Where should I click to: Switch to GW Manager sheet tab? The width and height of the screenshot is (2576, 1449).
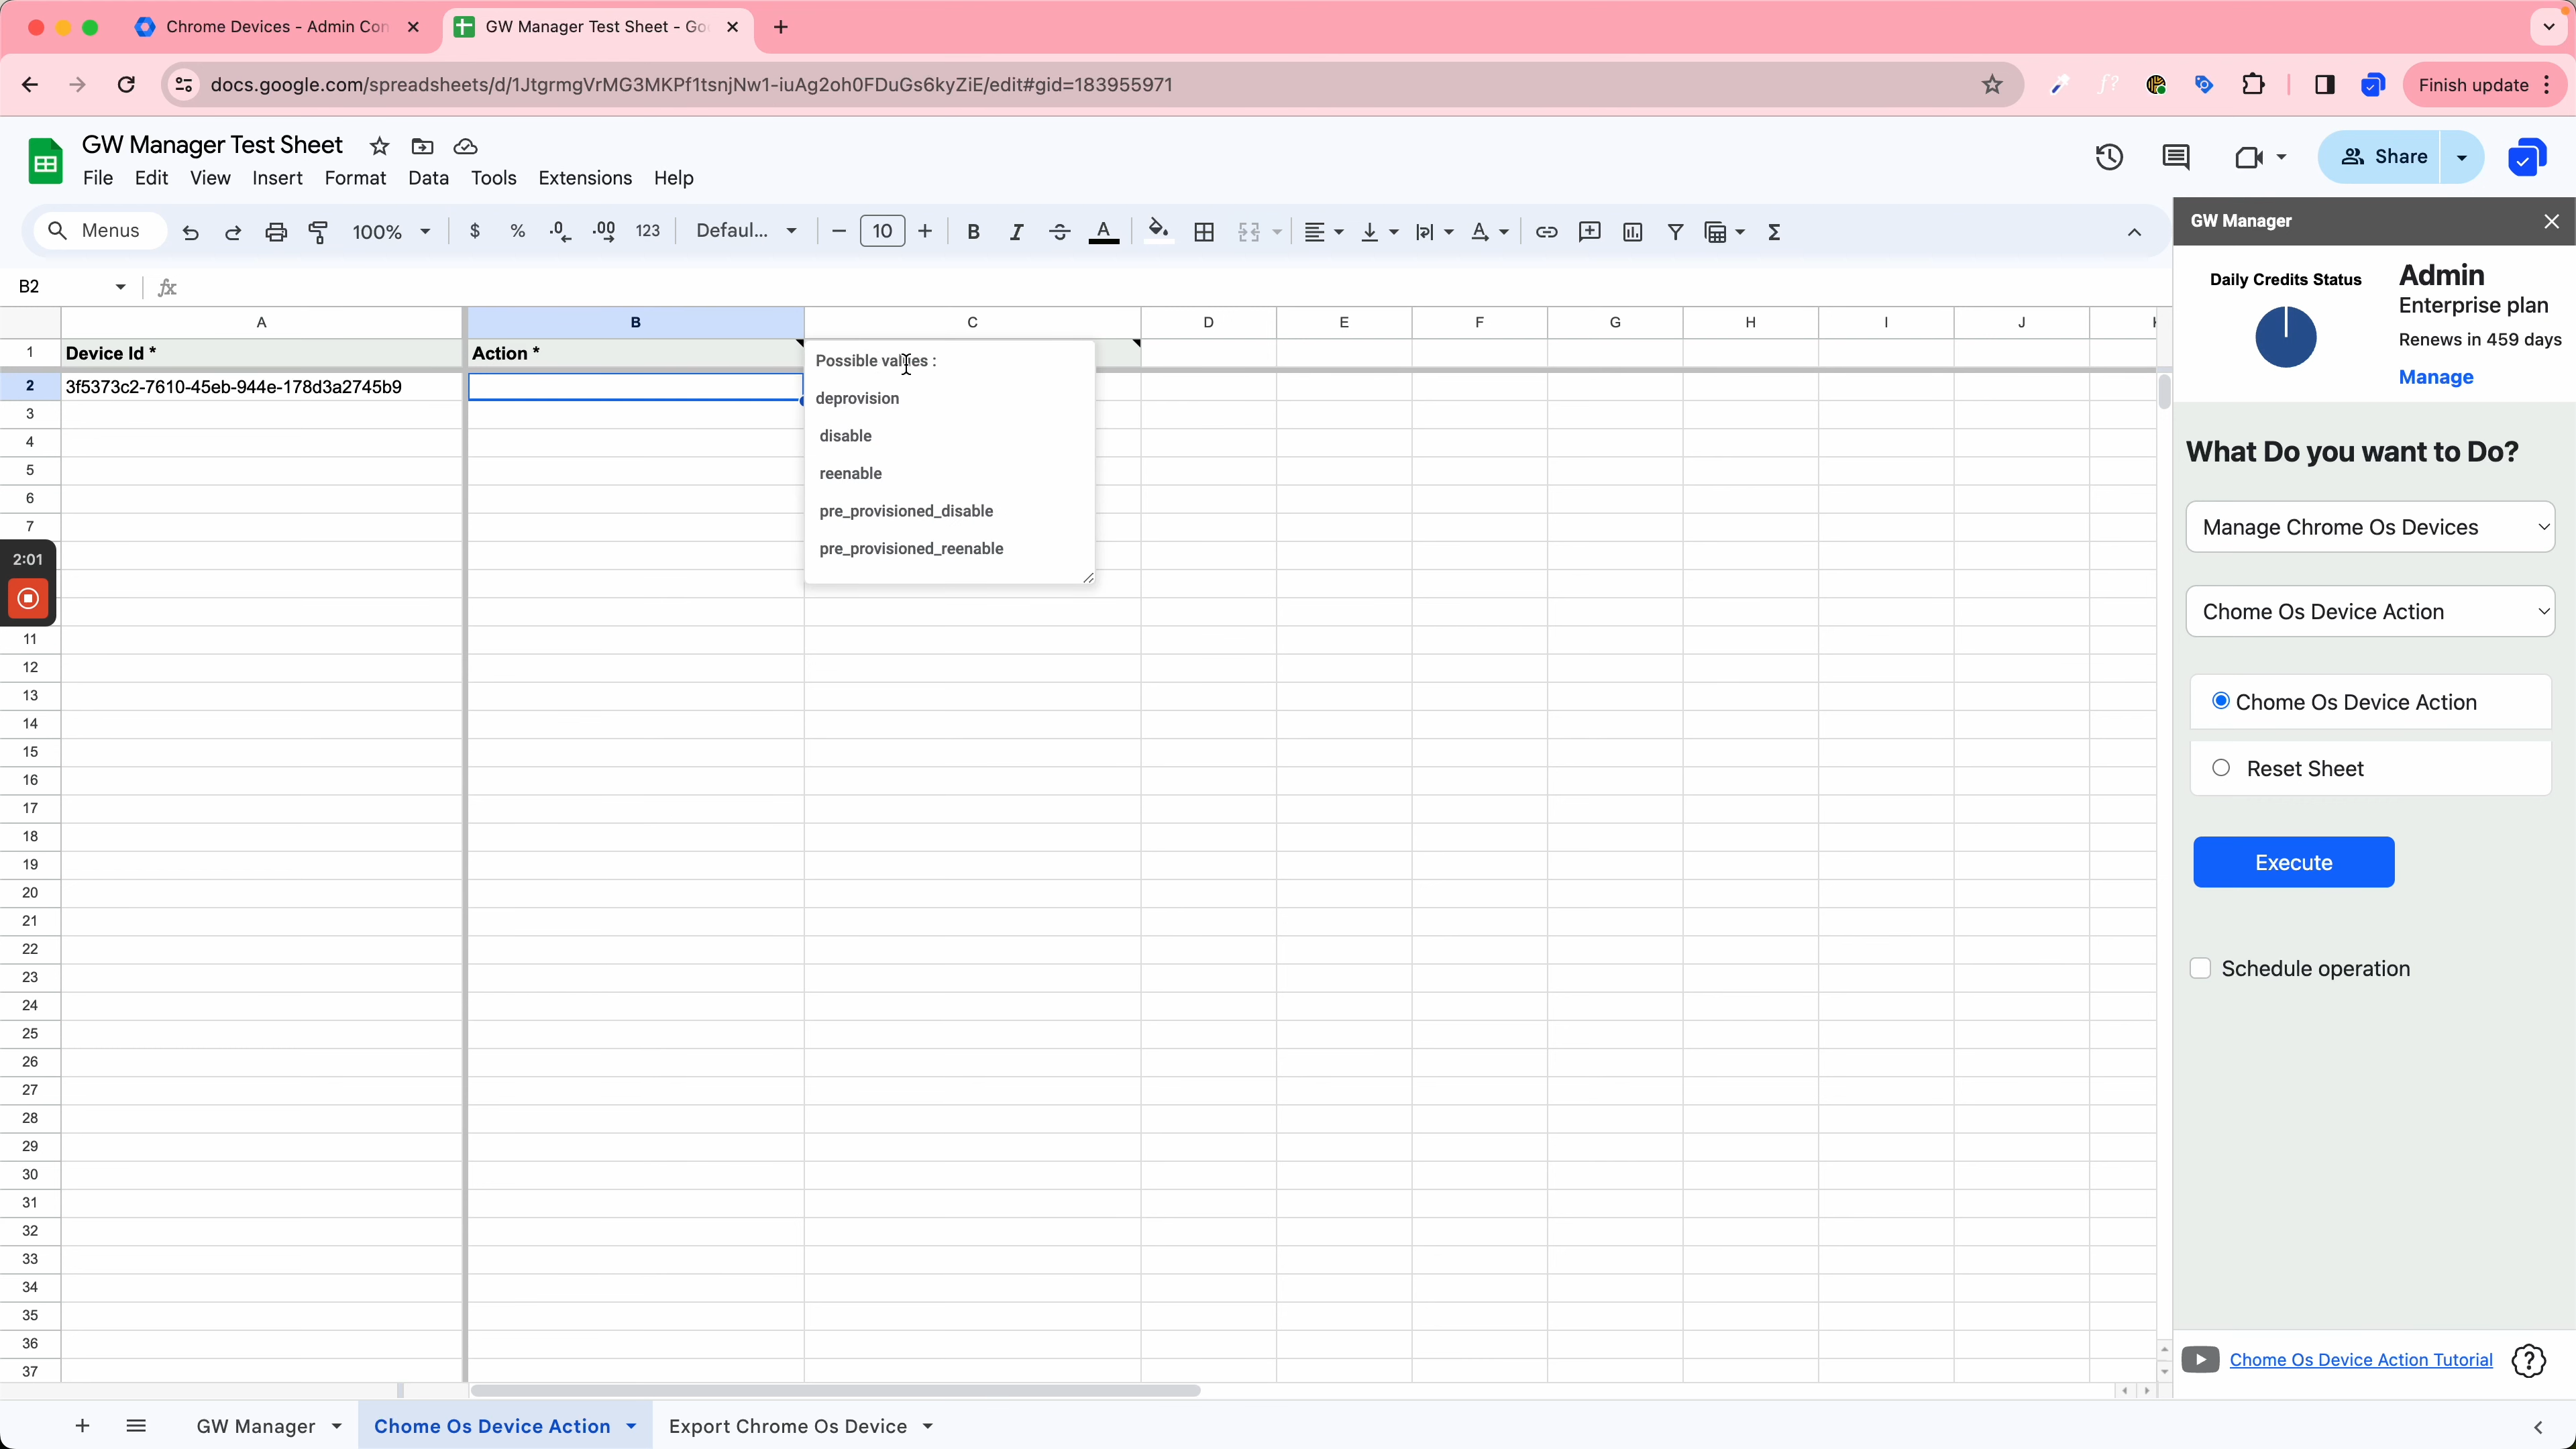click(256, 1426)
